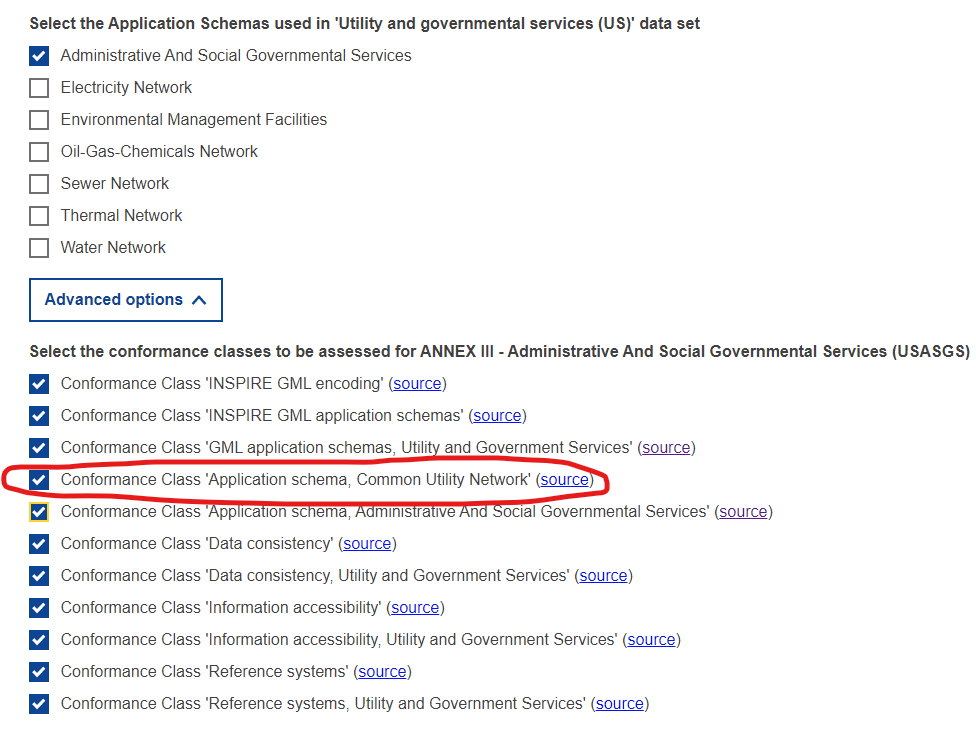Open source link for 'INSPIRE GML encoding'
The width and height of the screenshot is (976, 731).
click(417, 384)
